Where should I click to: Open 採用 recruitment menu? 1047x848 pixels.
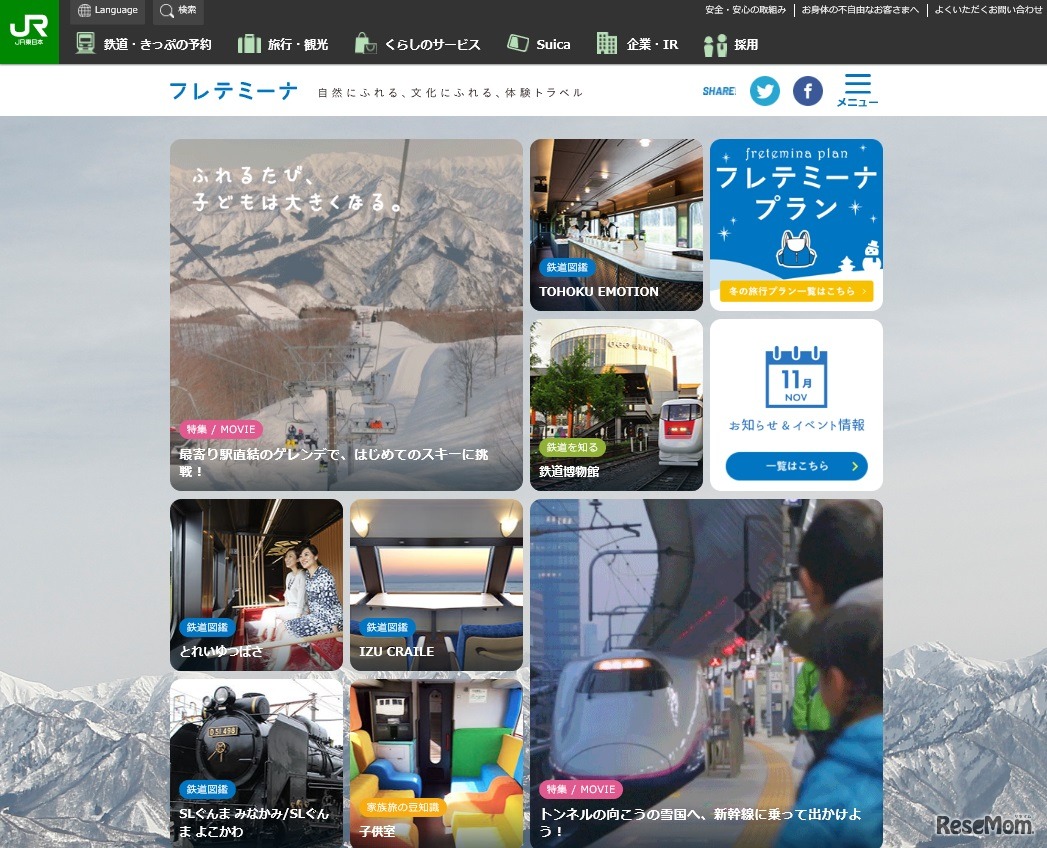(x=731, y=44)
